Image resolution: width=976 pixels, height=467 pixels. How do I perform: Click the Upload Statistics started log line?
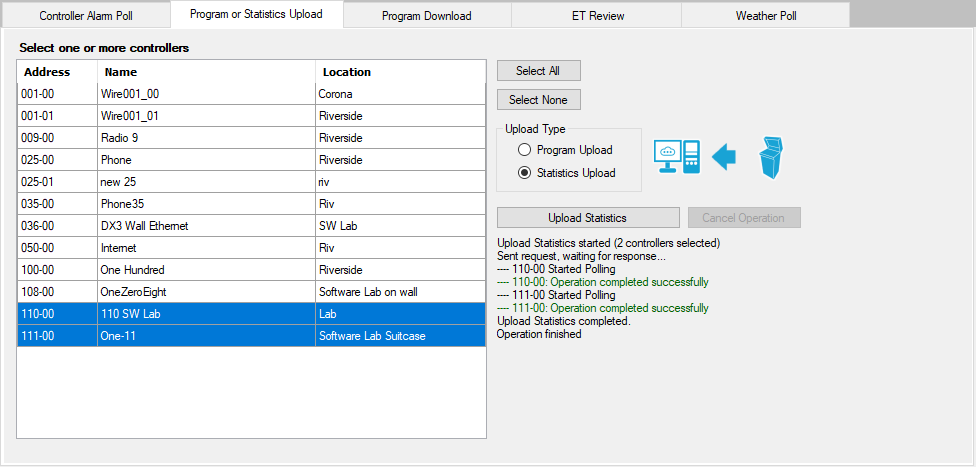point(609,242)
